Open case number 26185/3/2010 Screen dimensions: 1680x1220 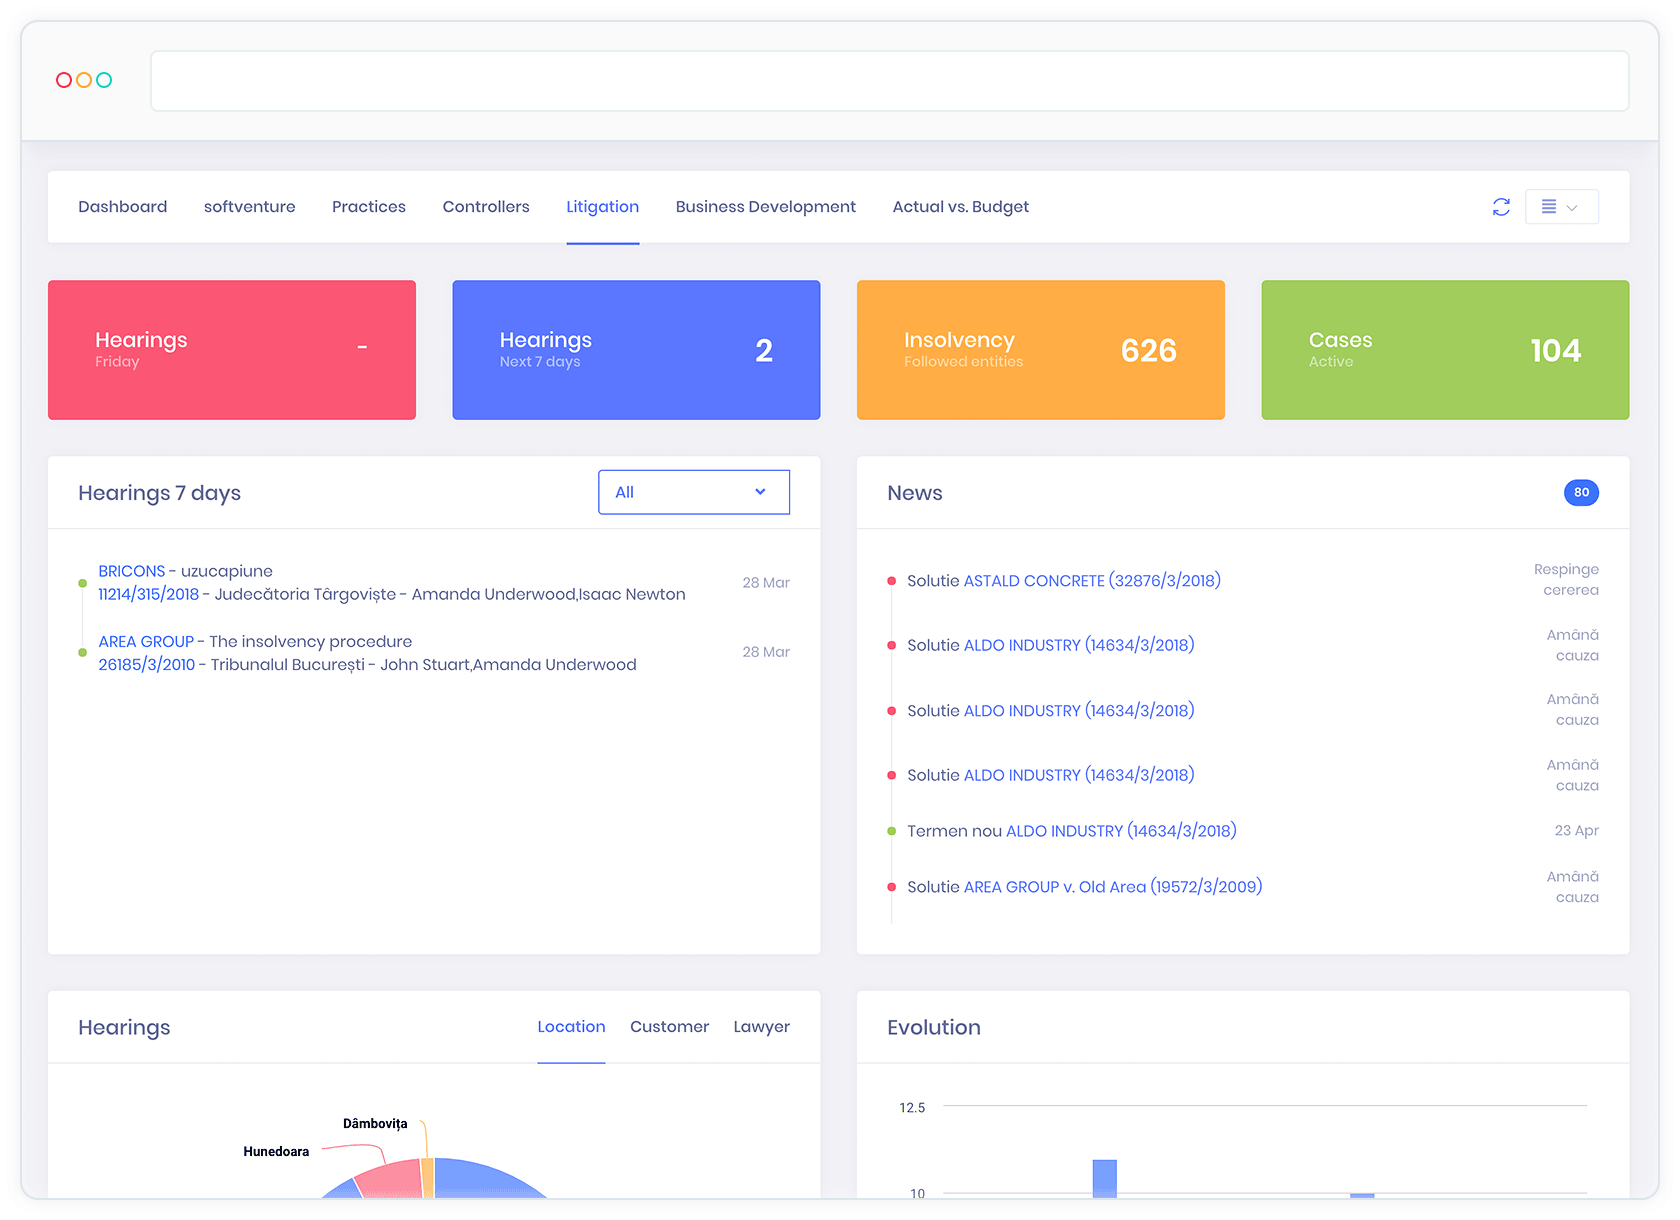click(x=147, y=664)
